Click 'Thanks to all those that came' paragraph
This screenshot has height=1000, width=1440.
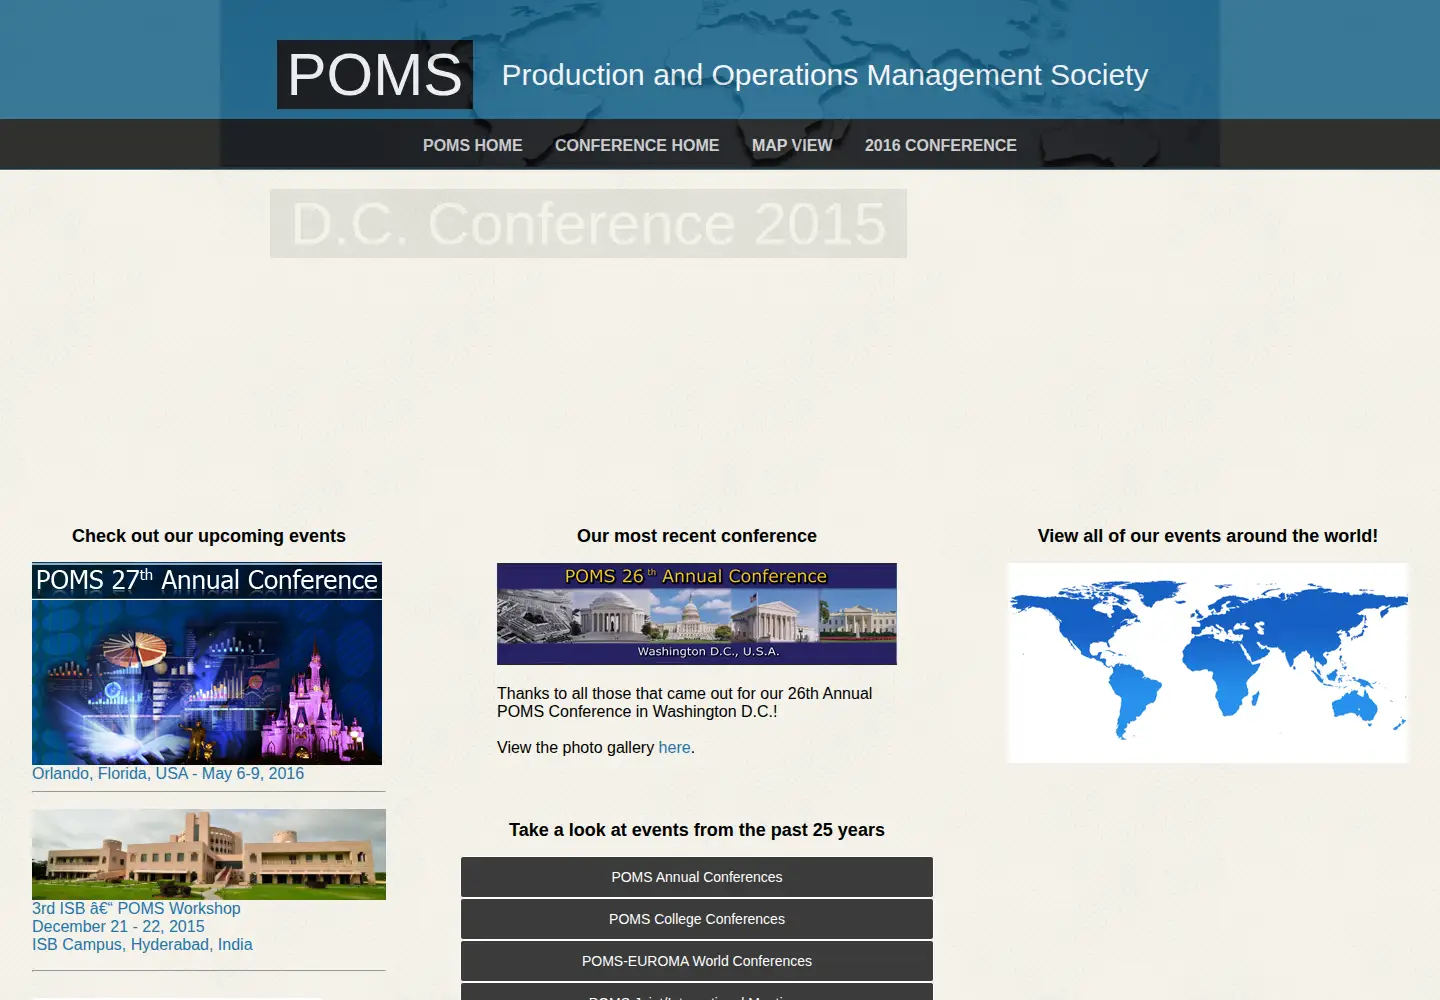(x=685, y=702)
